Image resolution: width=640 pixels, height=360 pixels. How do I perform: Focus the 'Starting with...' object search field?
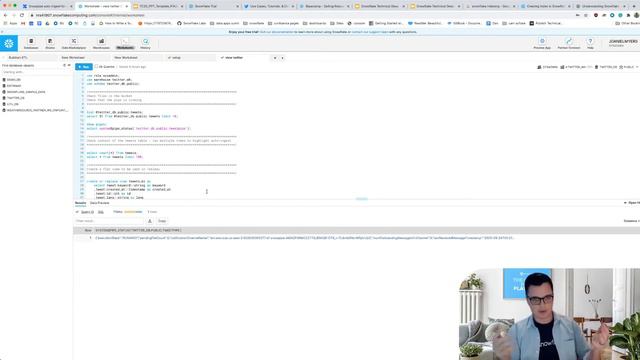(x=36, y=72)
